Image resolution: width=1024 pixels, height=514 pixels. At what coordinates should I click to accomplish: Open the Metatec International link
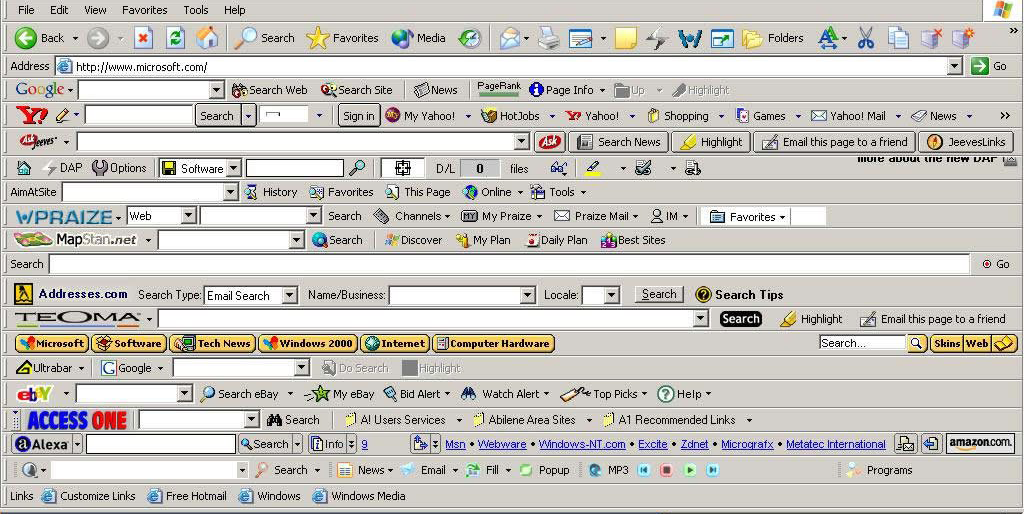click(x=835, y=444)
